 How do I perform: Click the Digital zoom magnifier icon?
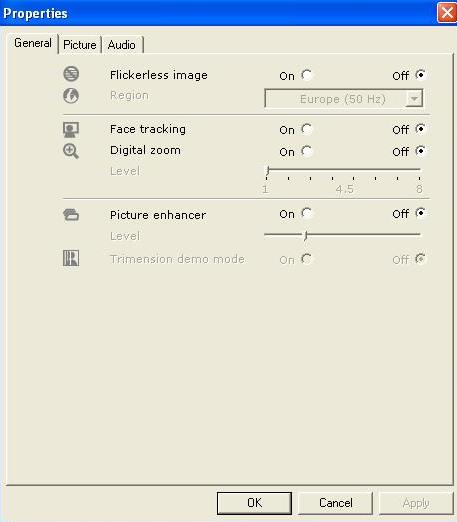(x=71, y=151)
